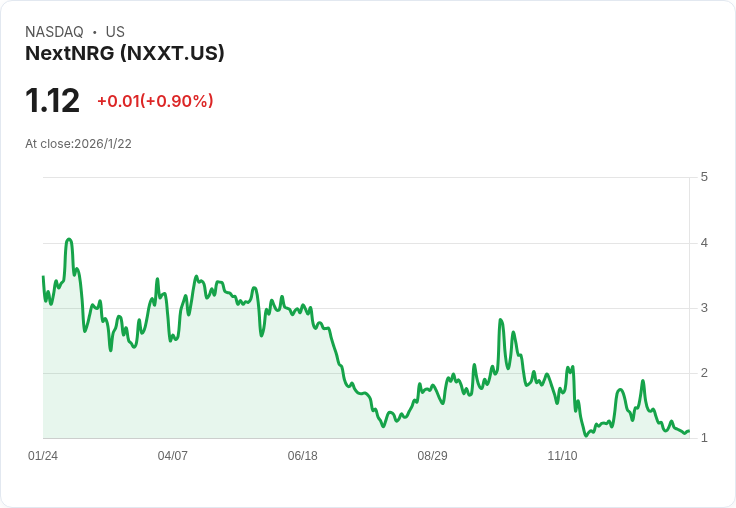Click the y-axis label 4
The width and height of the screenshot is (736, 508).
705,243
